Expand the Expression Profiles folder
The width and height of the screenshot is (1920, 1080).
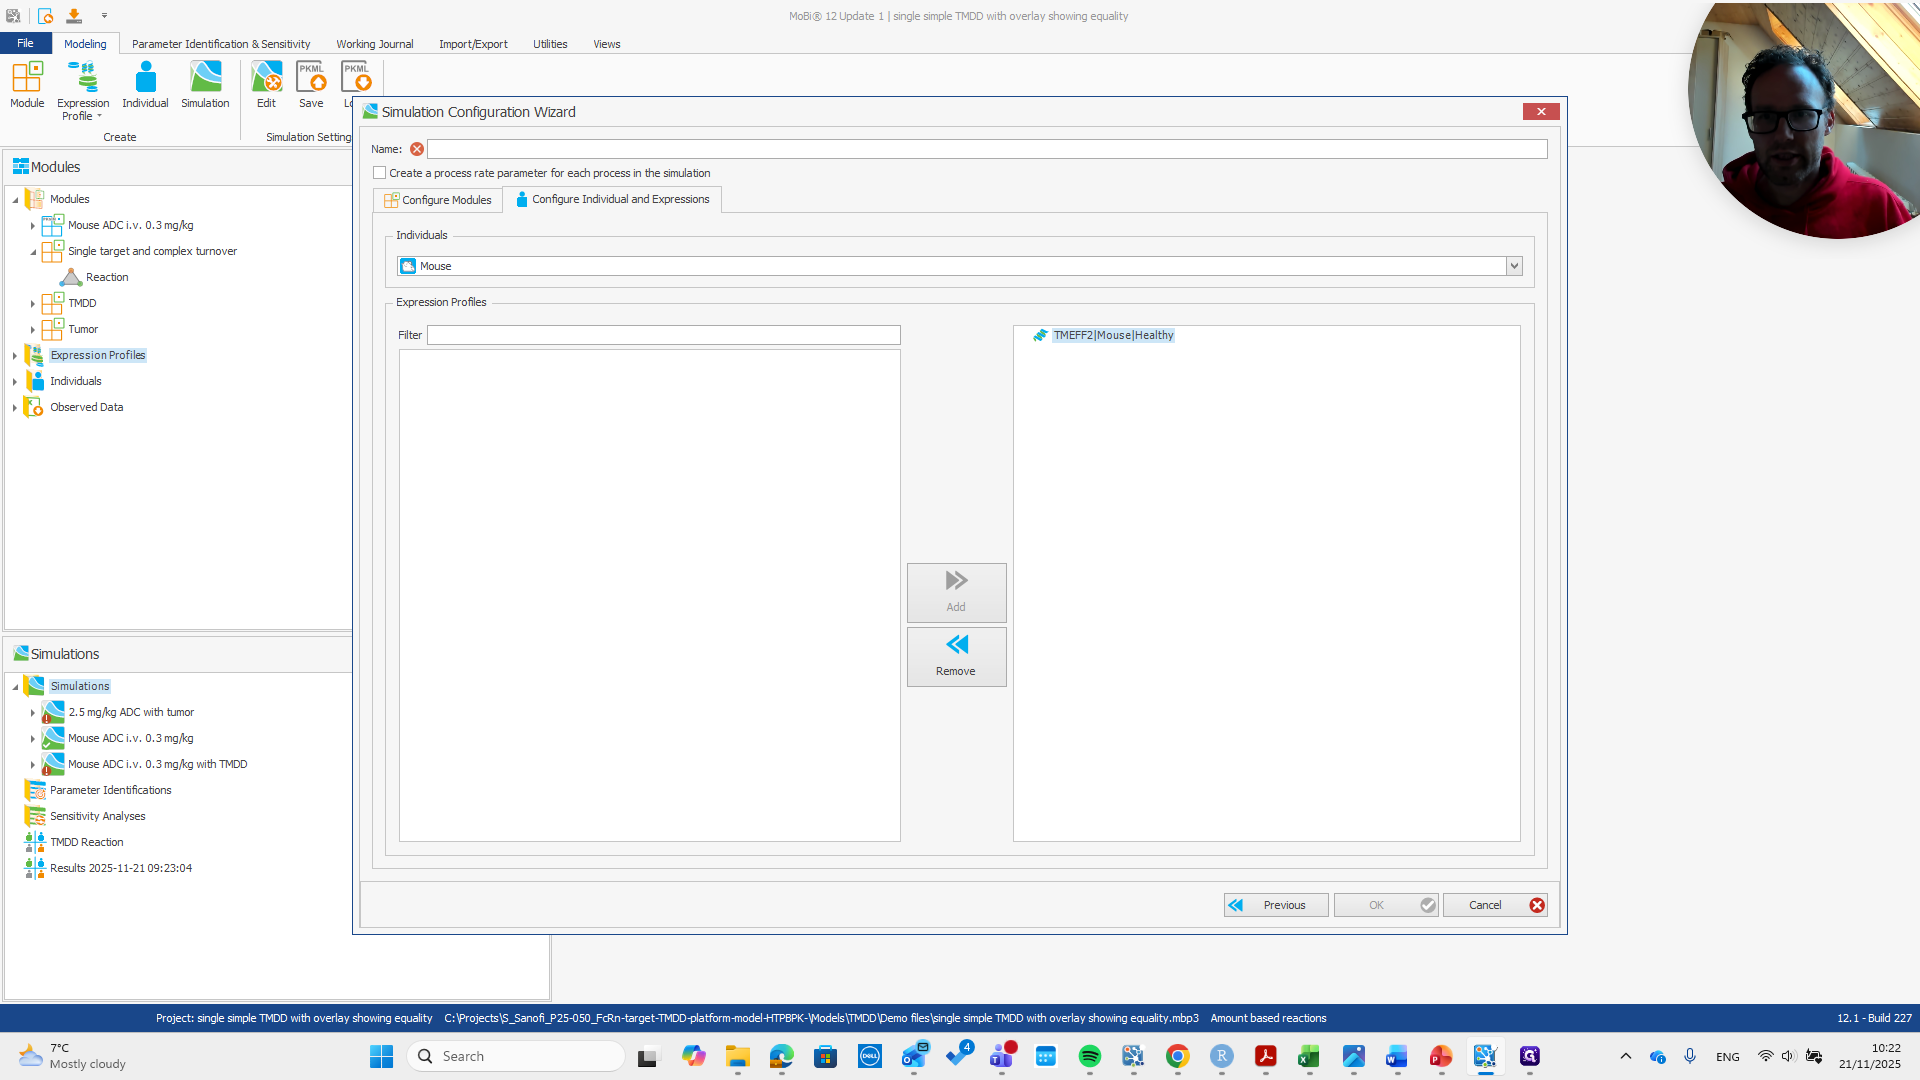(x=15, y=356)
